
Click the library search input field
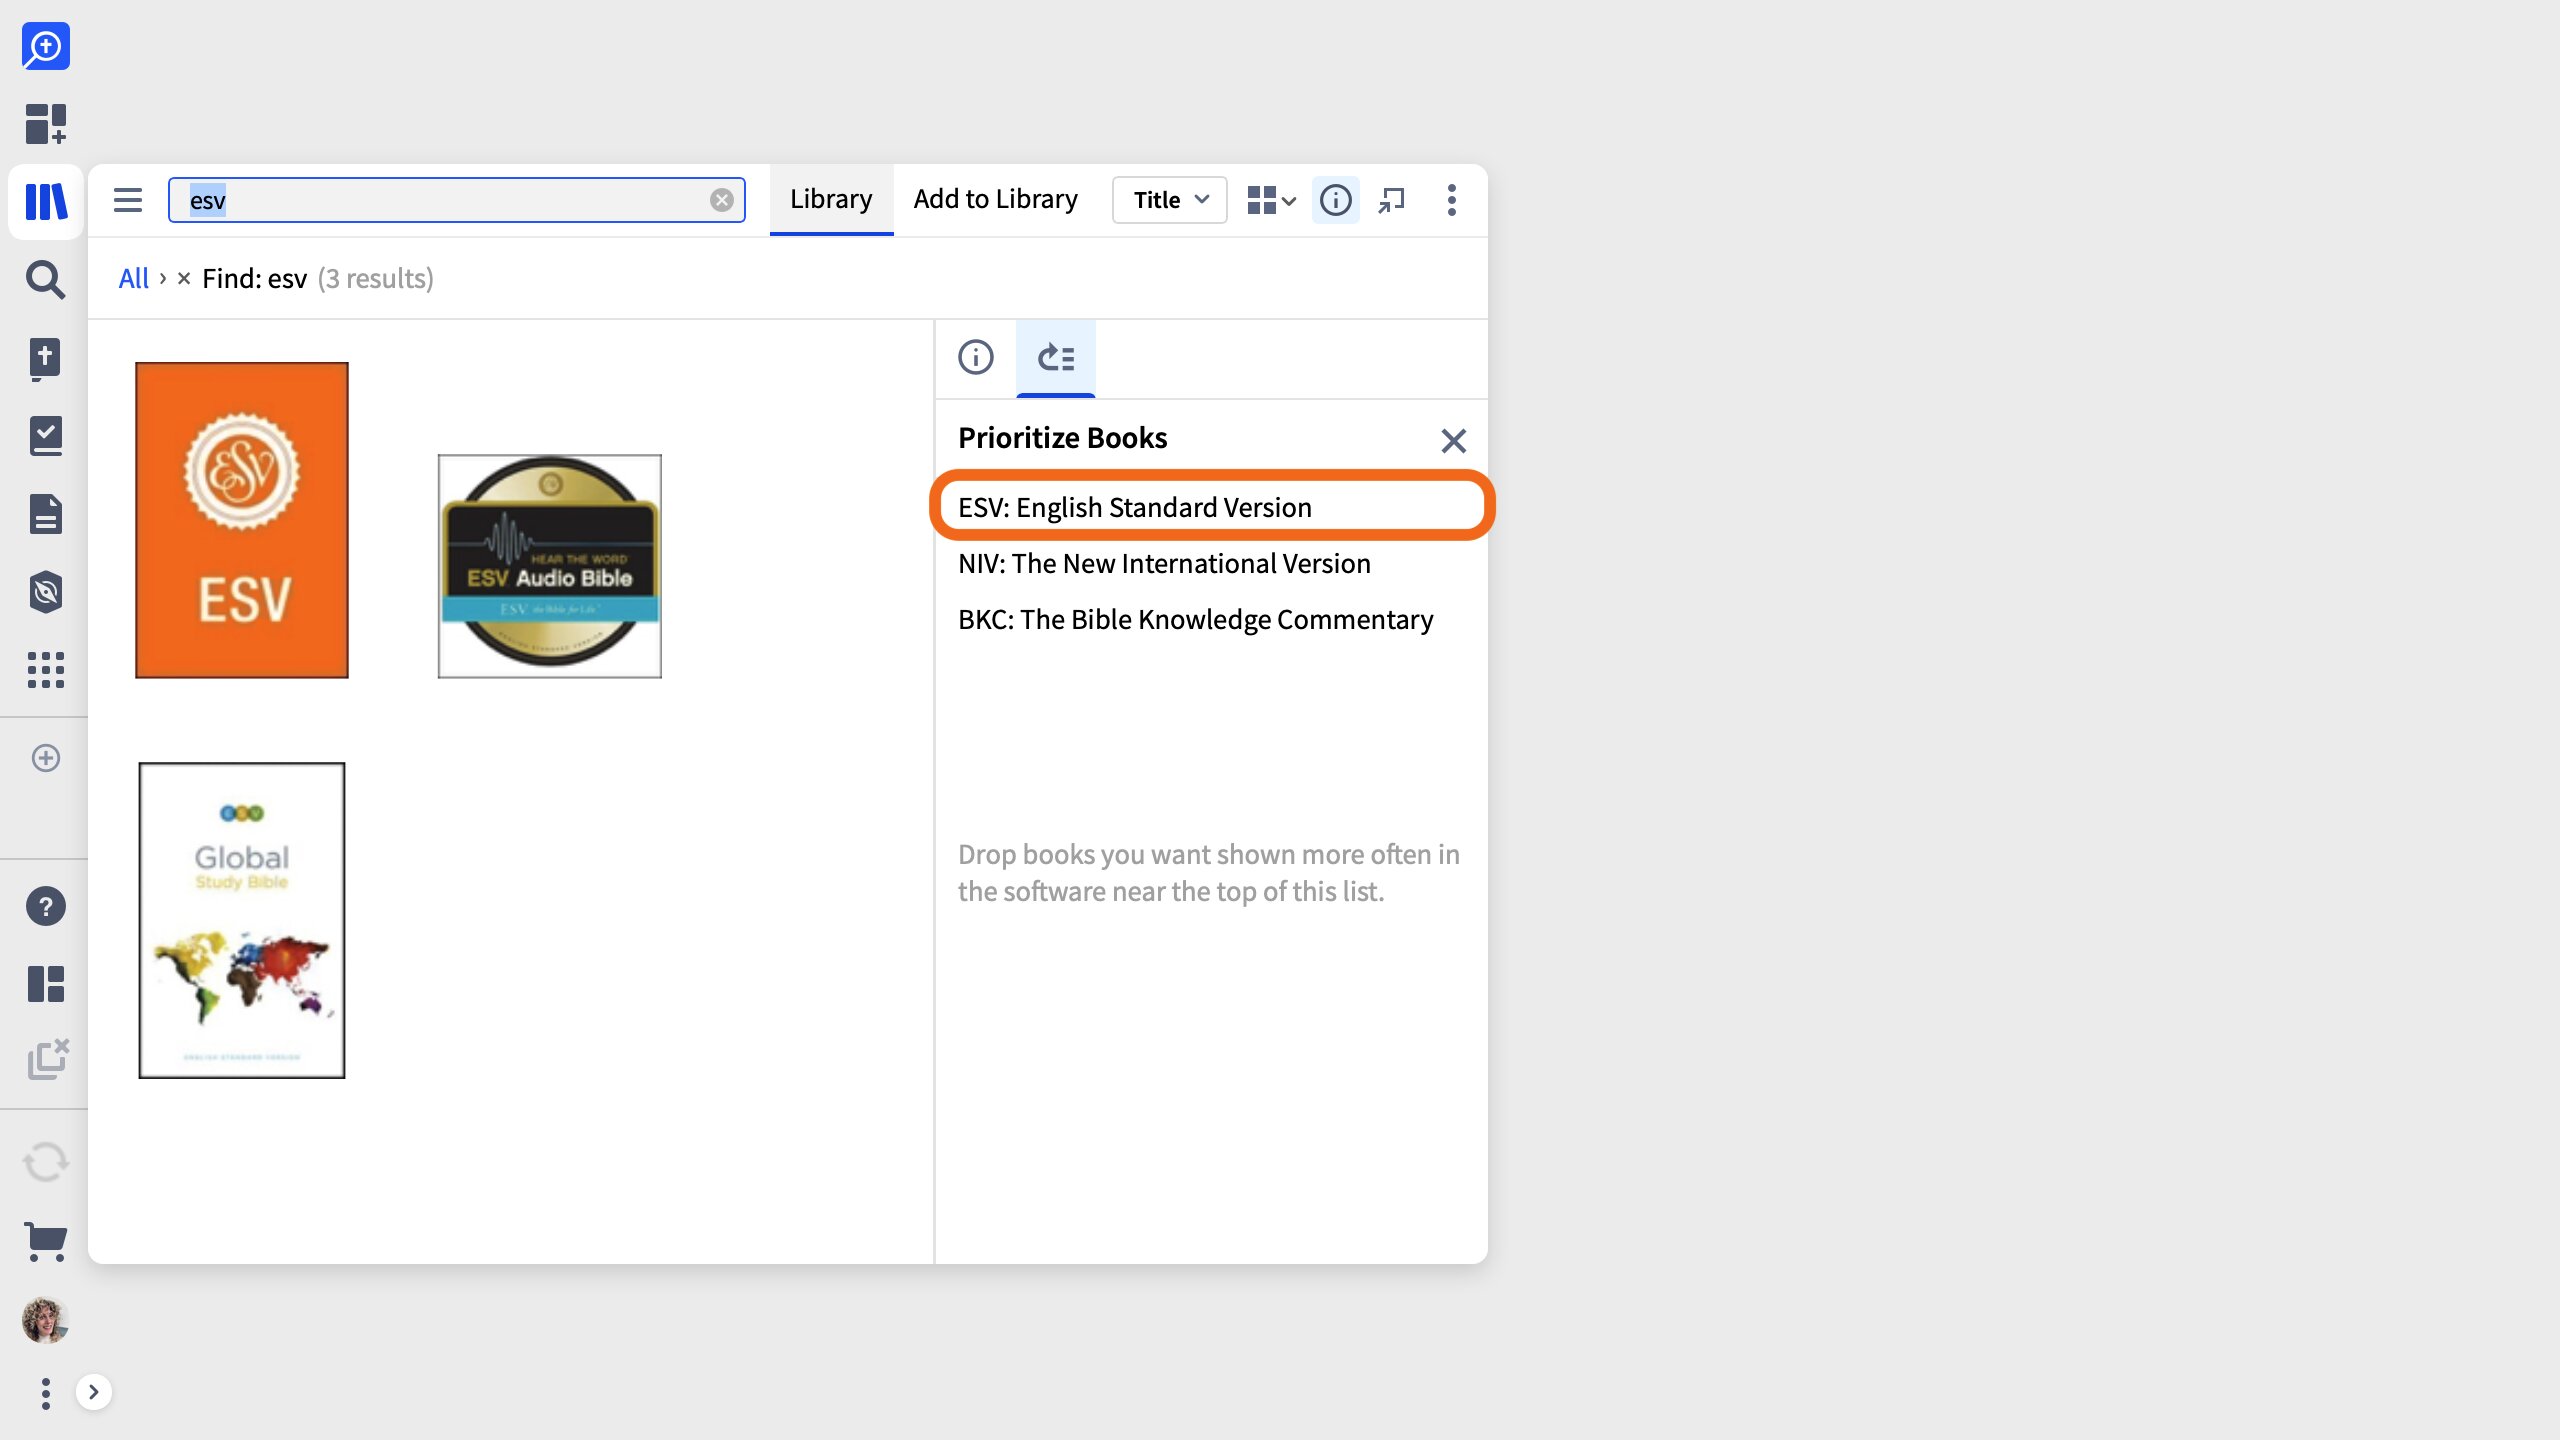(x=457, y=200)
